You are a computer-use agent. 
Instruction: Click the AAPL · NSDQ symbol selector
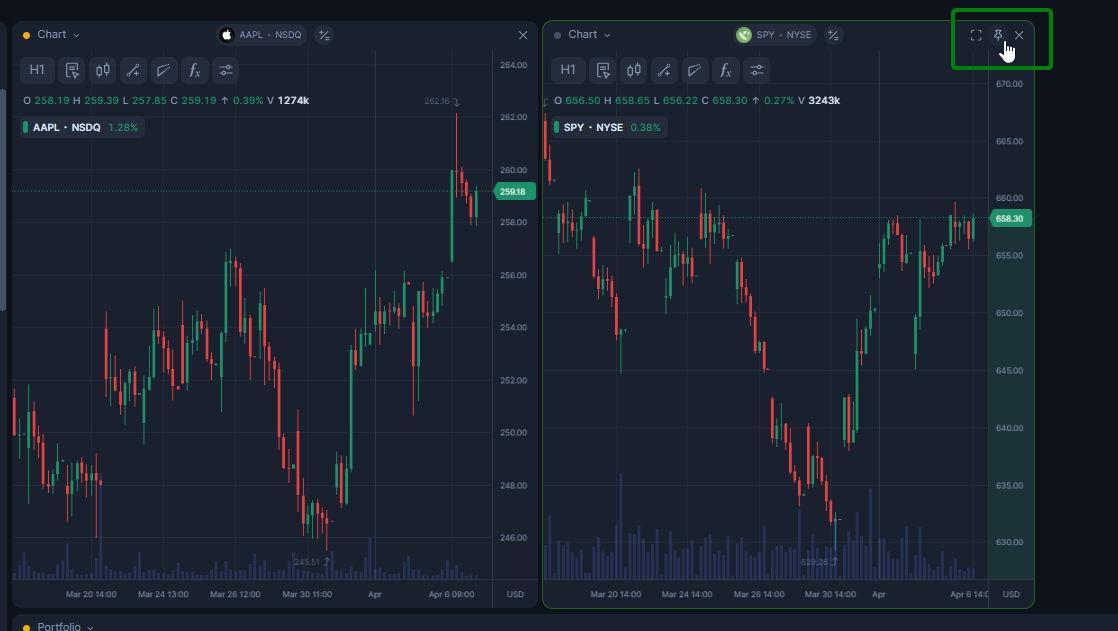(261, 35)
